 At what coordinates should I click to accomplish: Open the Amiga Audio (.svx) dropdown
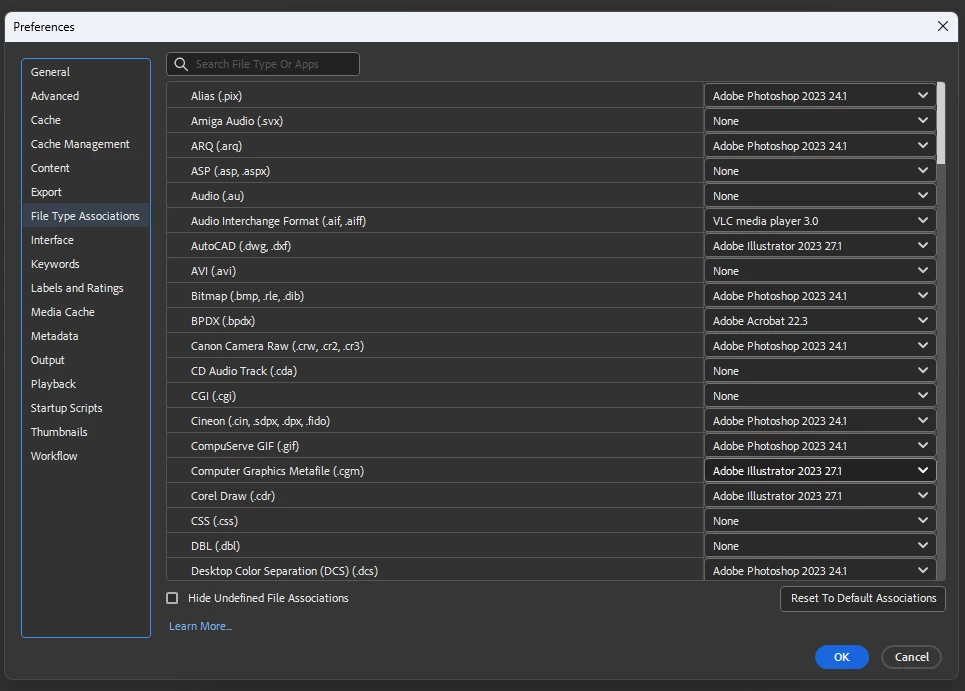pyautogui.click(x=820, y=121)
